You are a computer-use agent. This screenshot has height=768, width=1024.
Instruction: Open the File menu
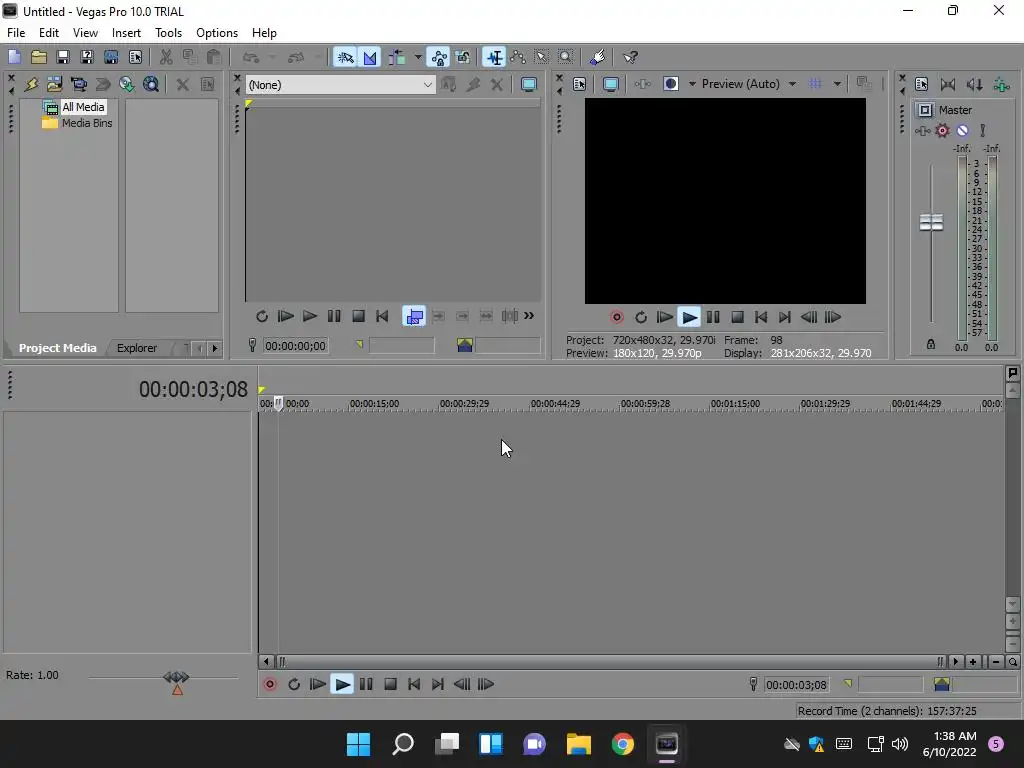16,33
